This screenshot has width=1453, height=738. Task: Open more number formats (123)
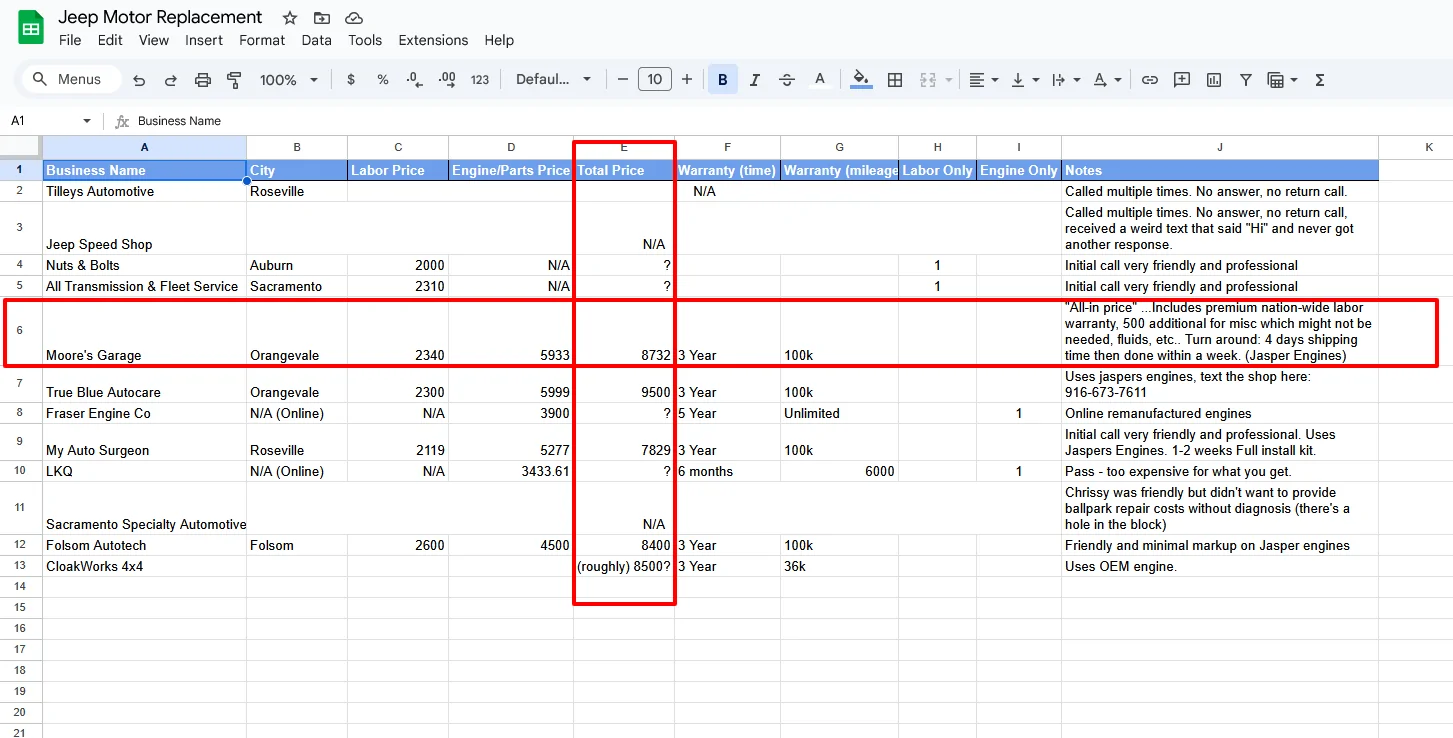tap(480, 80)
